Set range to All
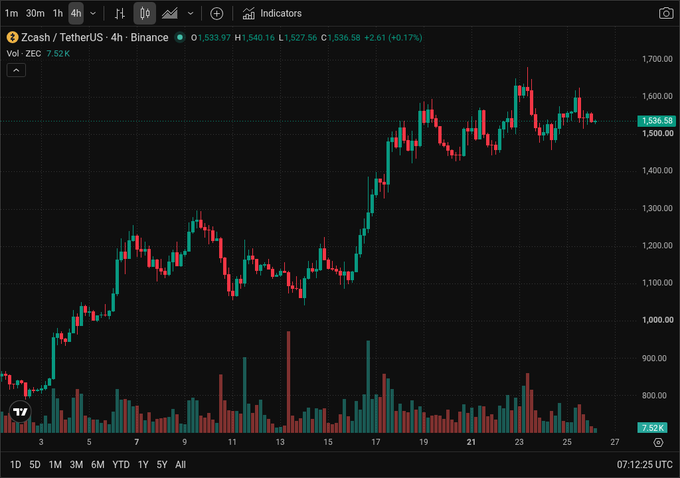The width and height of the screenshot is (680, 478). pyautogui.click(x=180, y=465)
